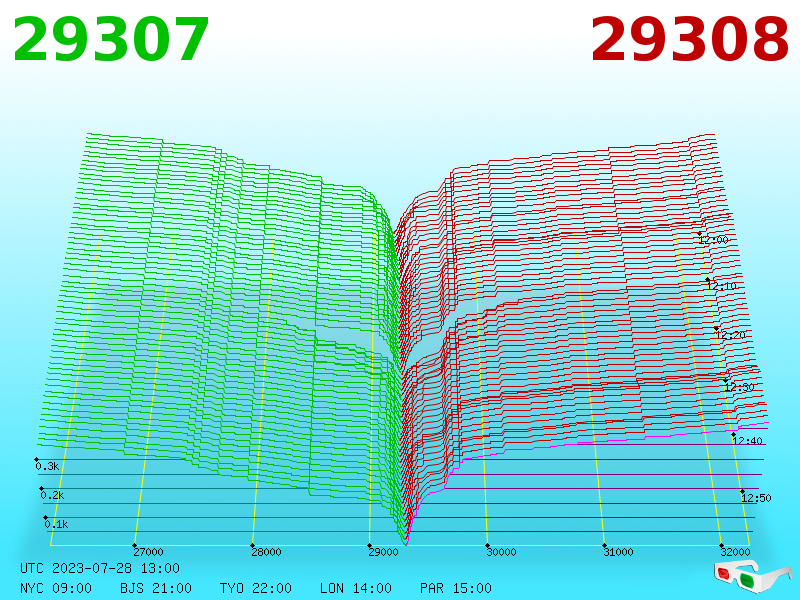The width and height of the screenshot is (800, 600).
Task: Click the BJS 21:00 time label
Action: click(x=156, y=588)
